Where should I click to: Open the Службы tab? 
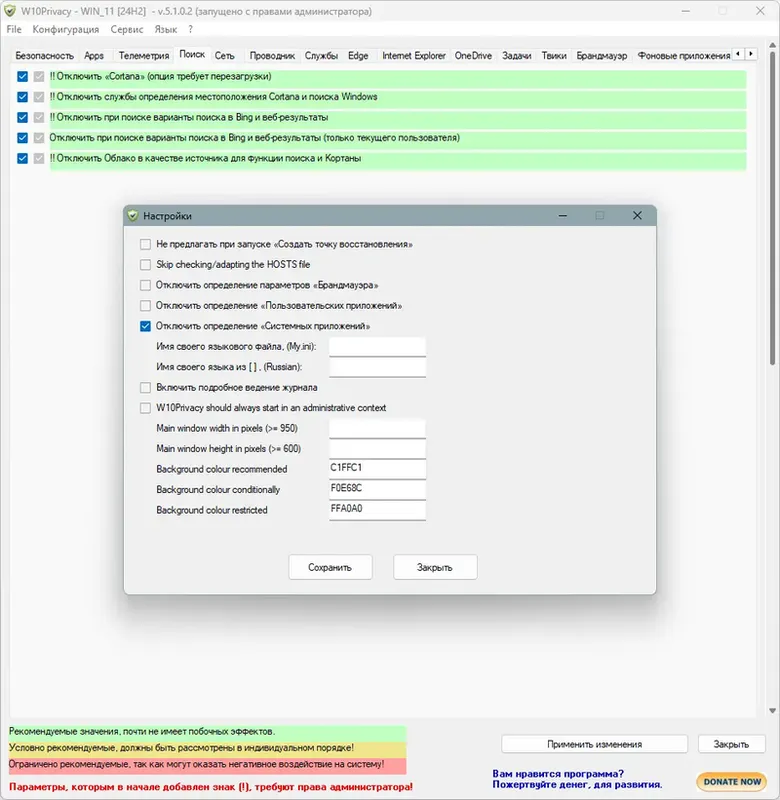coord(321,56)
